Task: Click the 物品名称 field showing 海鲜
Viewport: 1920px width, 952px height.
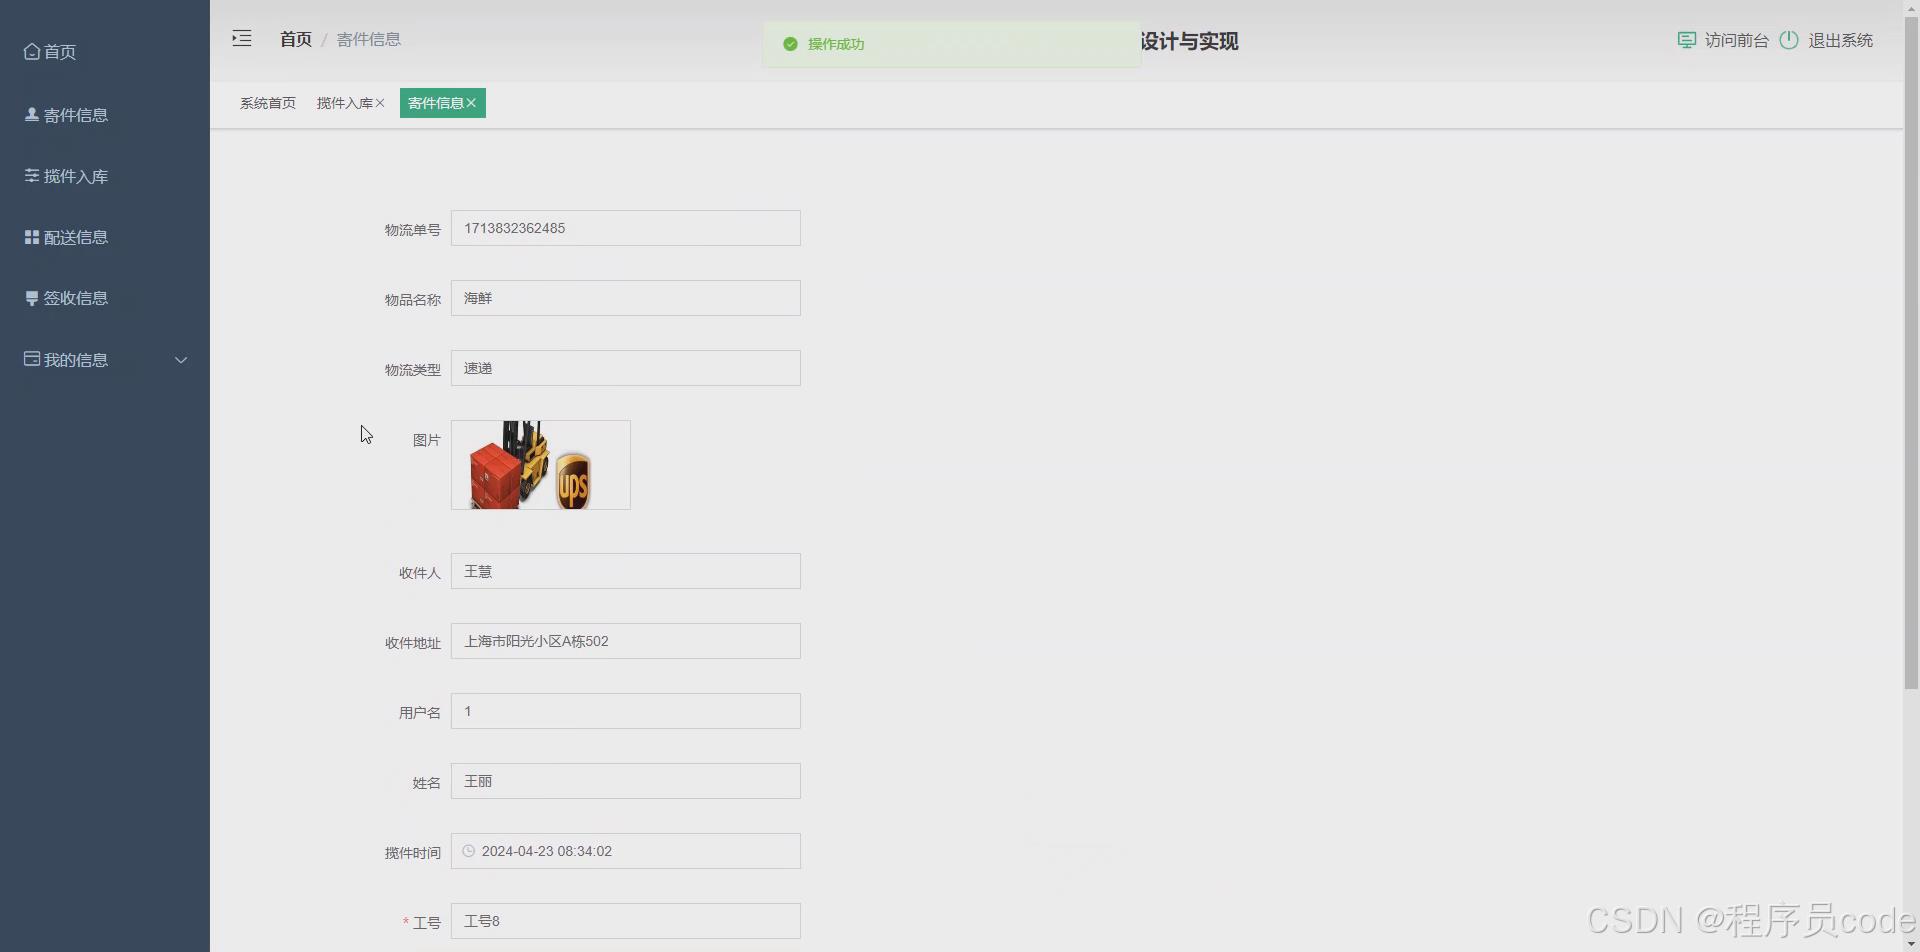Action: [626, 298]
